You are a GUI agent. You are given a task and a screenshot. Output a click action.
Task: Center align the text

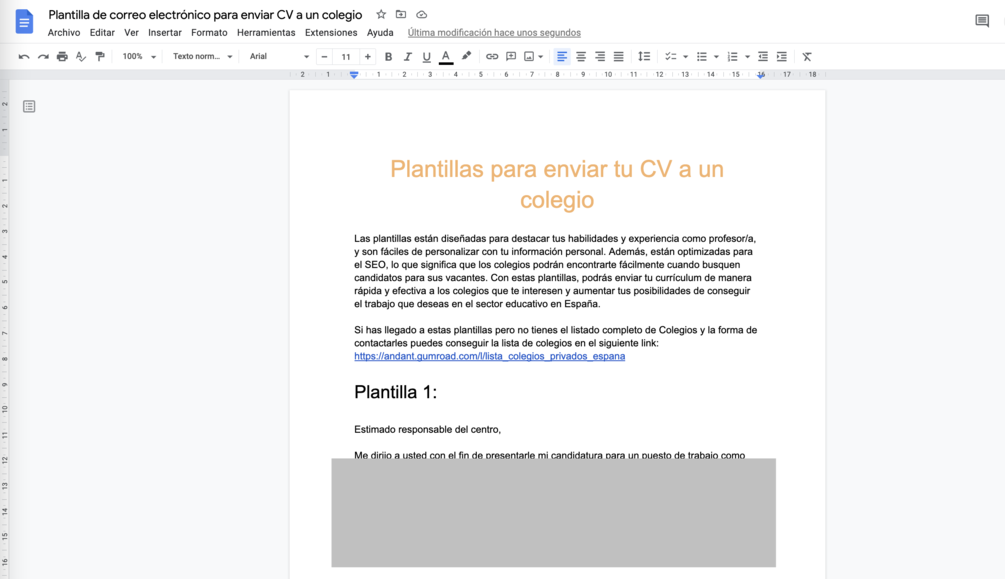[x=581, y=56]
